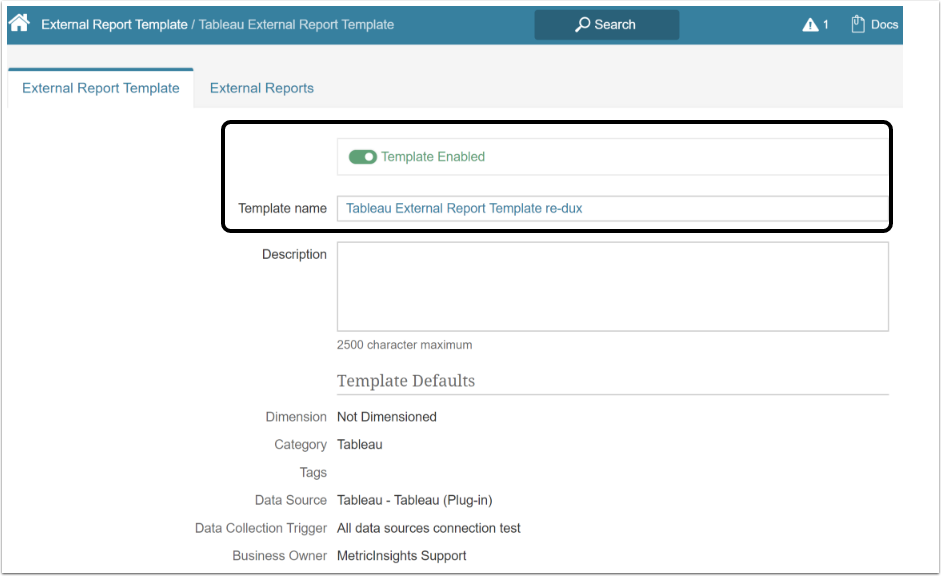Image resolution: width=941 pixels, height=576 pixels.
Task: Click the Tags label
Action: point(313,473)
